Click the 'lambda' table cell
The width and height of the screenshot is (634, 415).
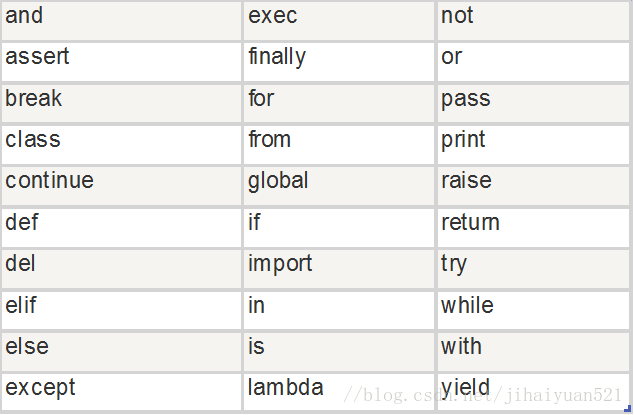(x=339, y=392)
